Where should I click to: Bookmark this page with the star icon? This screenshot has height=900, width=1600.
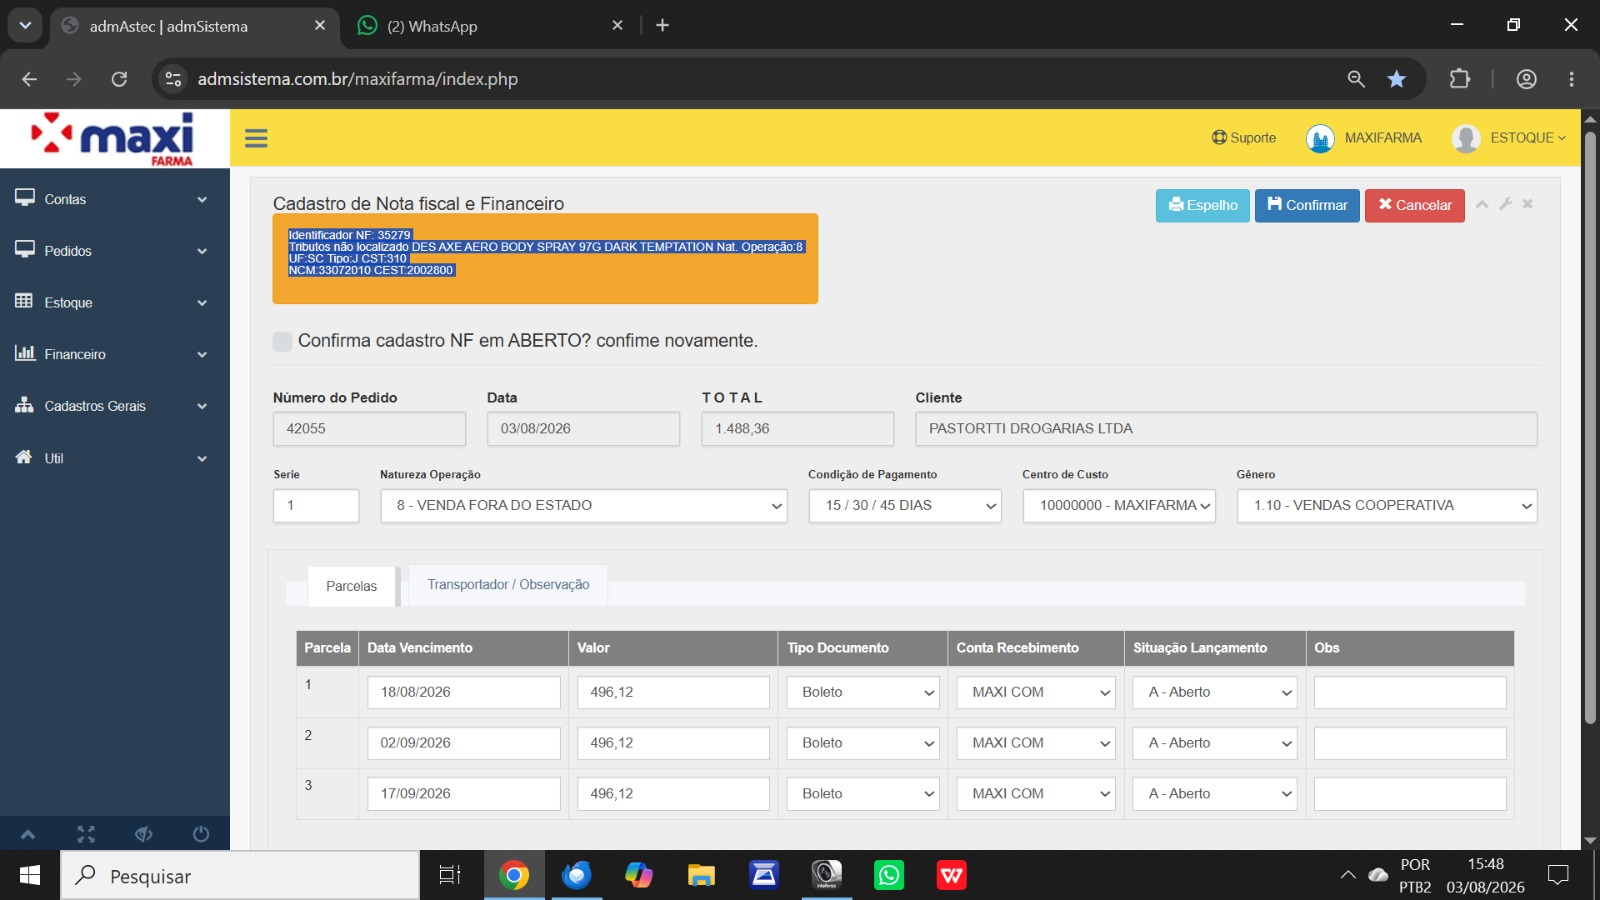1396,79
